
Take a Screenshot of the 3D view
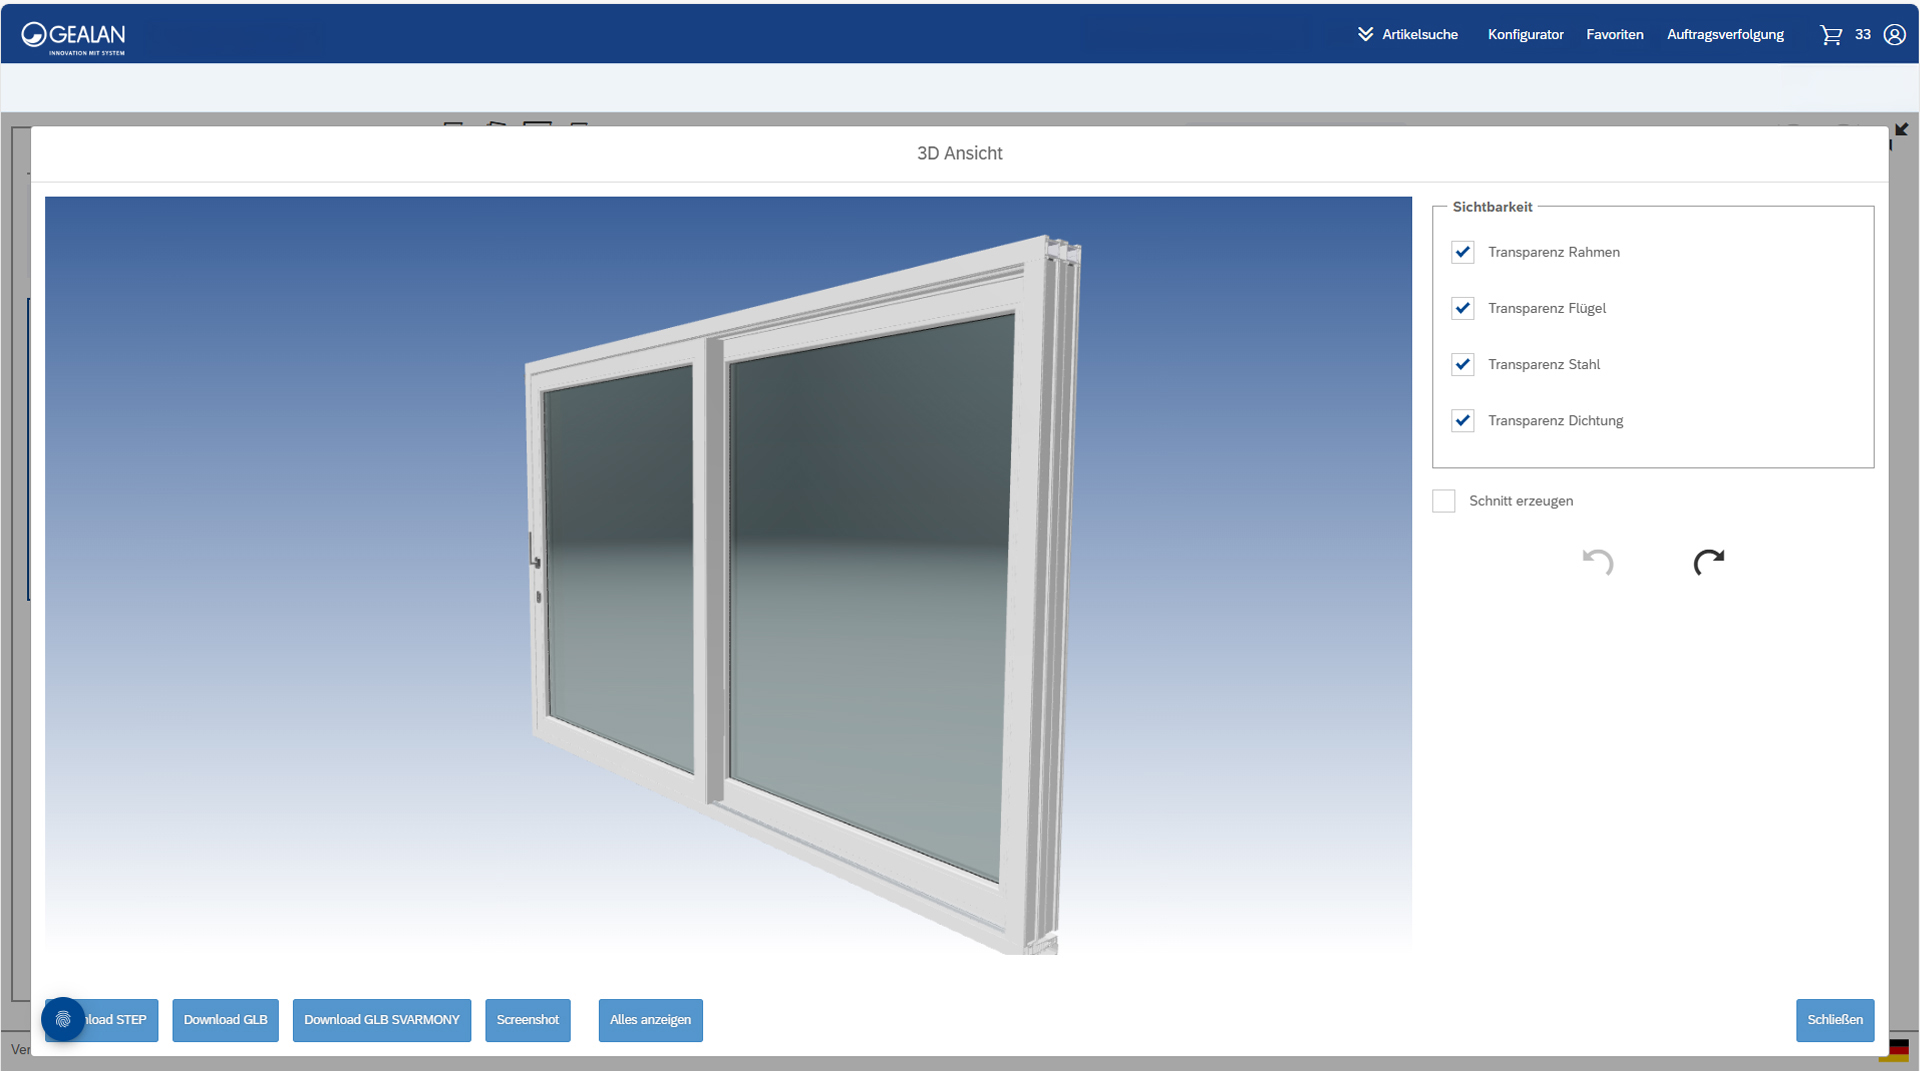(527, 1020)
